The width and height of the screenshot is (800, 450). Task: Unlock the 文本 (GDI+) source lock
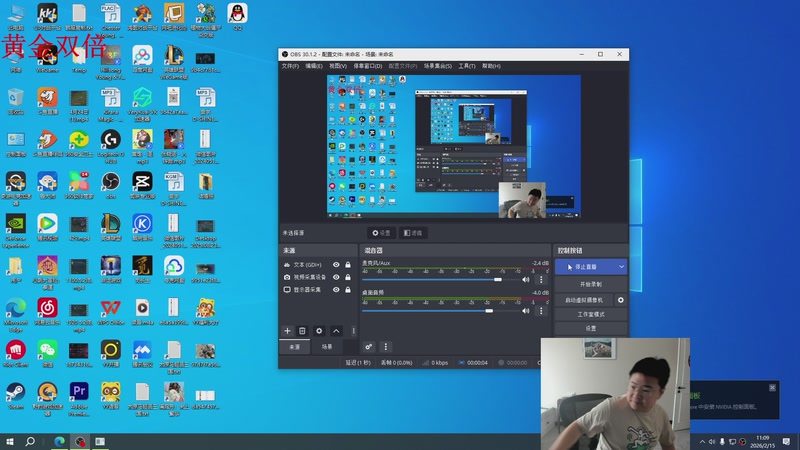click(348, 265)
